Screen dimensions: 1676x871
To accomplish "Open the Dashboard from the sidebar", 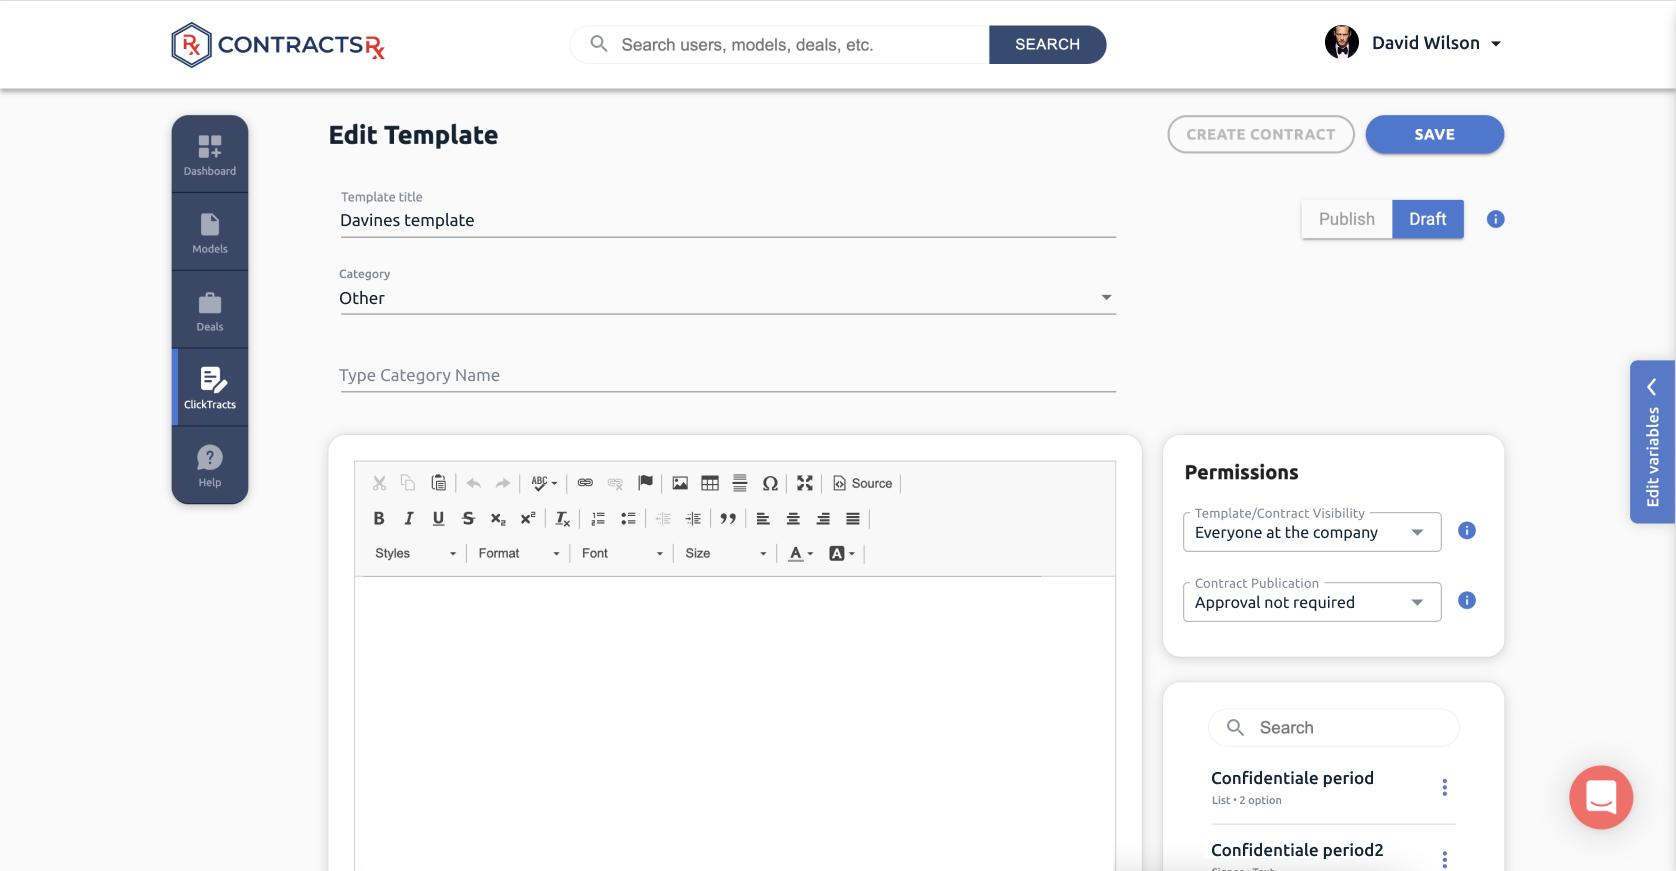I will [x=210, y=155].
